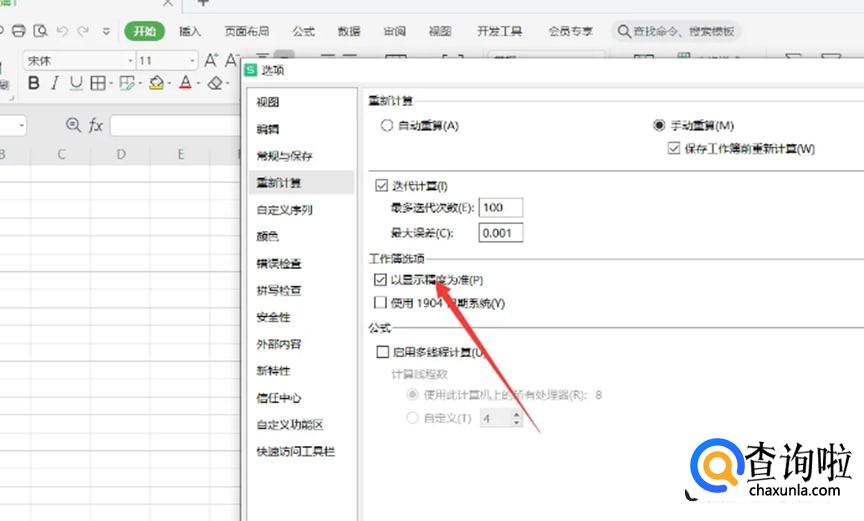Expand the eraser clear dropdown arrow
Screen dimensions: 864x521
pyautogui.click(x=227, y=84)
